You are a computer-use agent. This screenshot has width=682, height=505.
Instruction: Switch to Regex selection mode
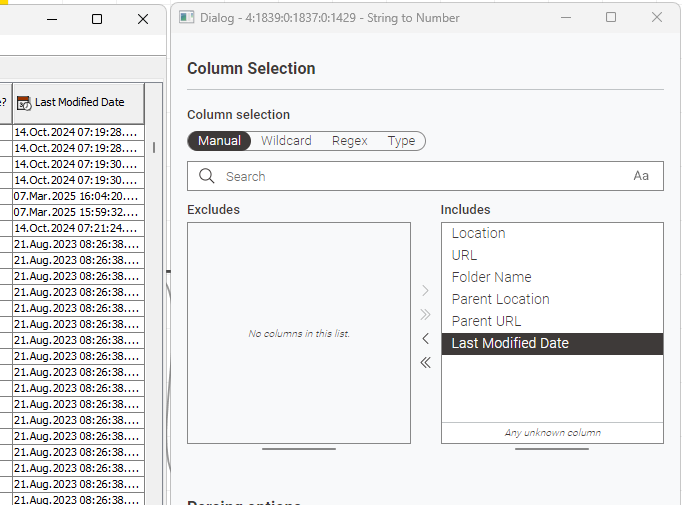pos(350,141)
